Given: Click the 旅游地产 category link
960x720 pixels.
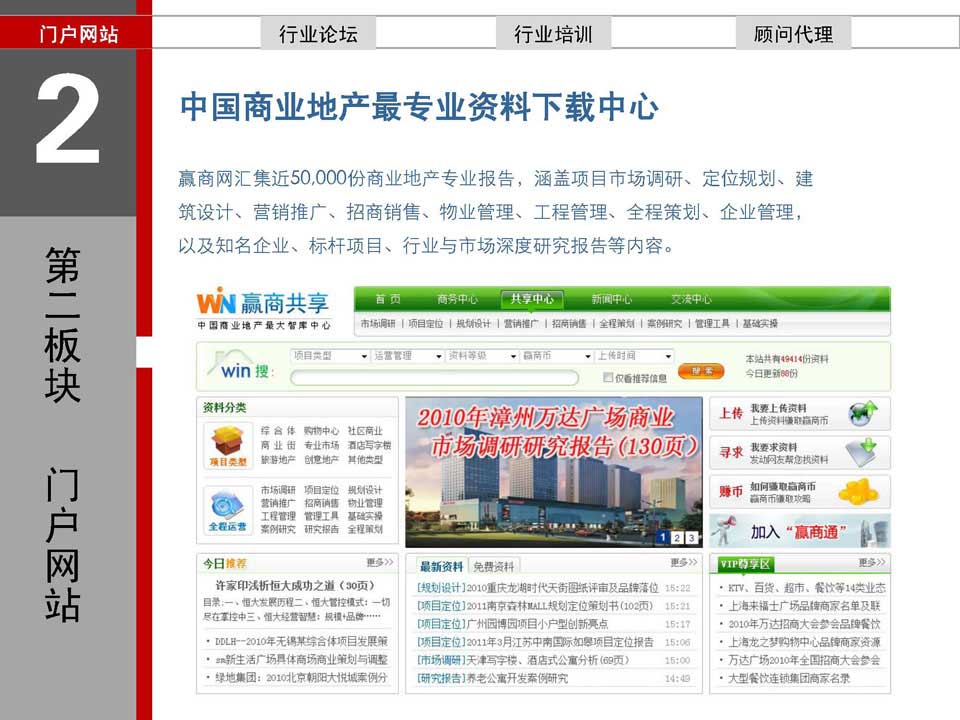Looking at the screenshot, I should (278, 459).
